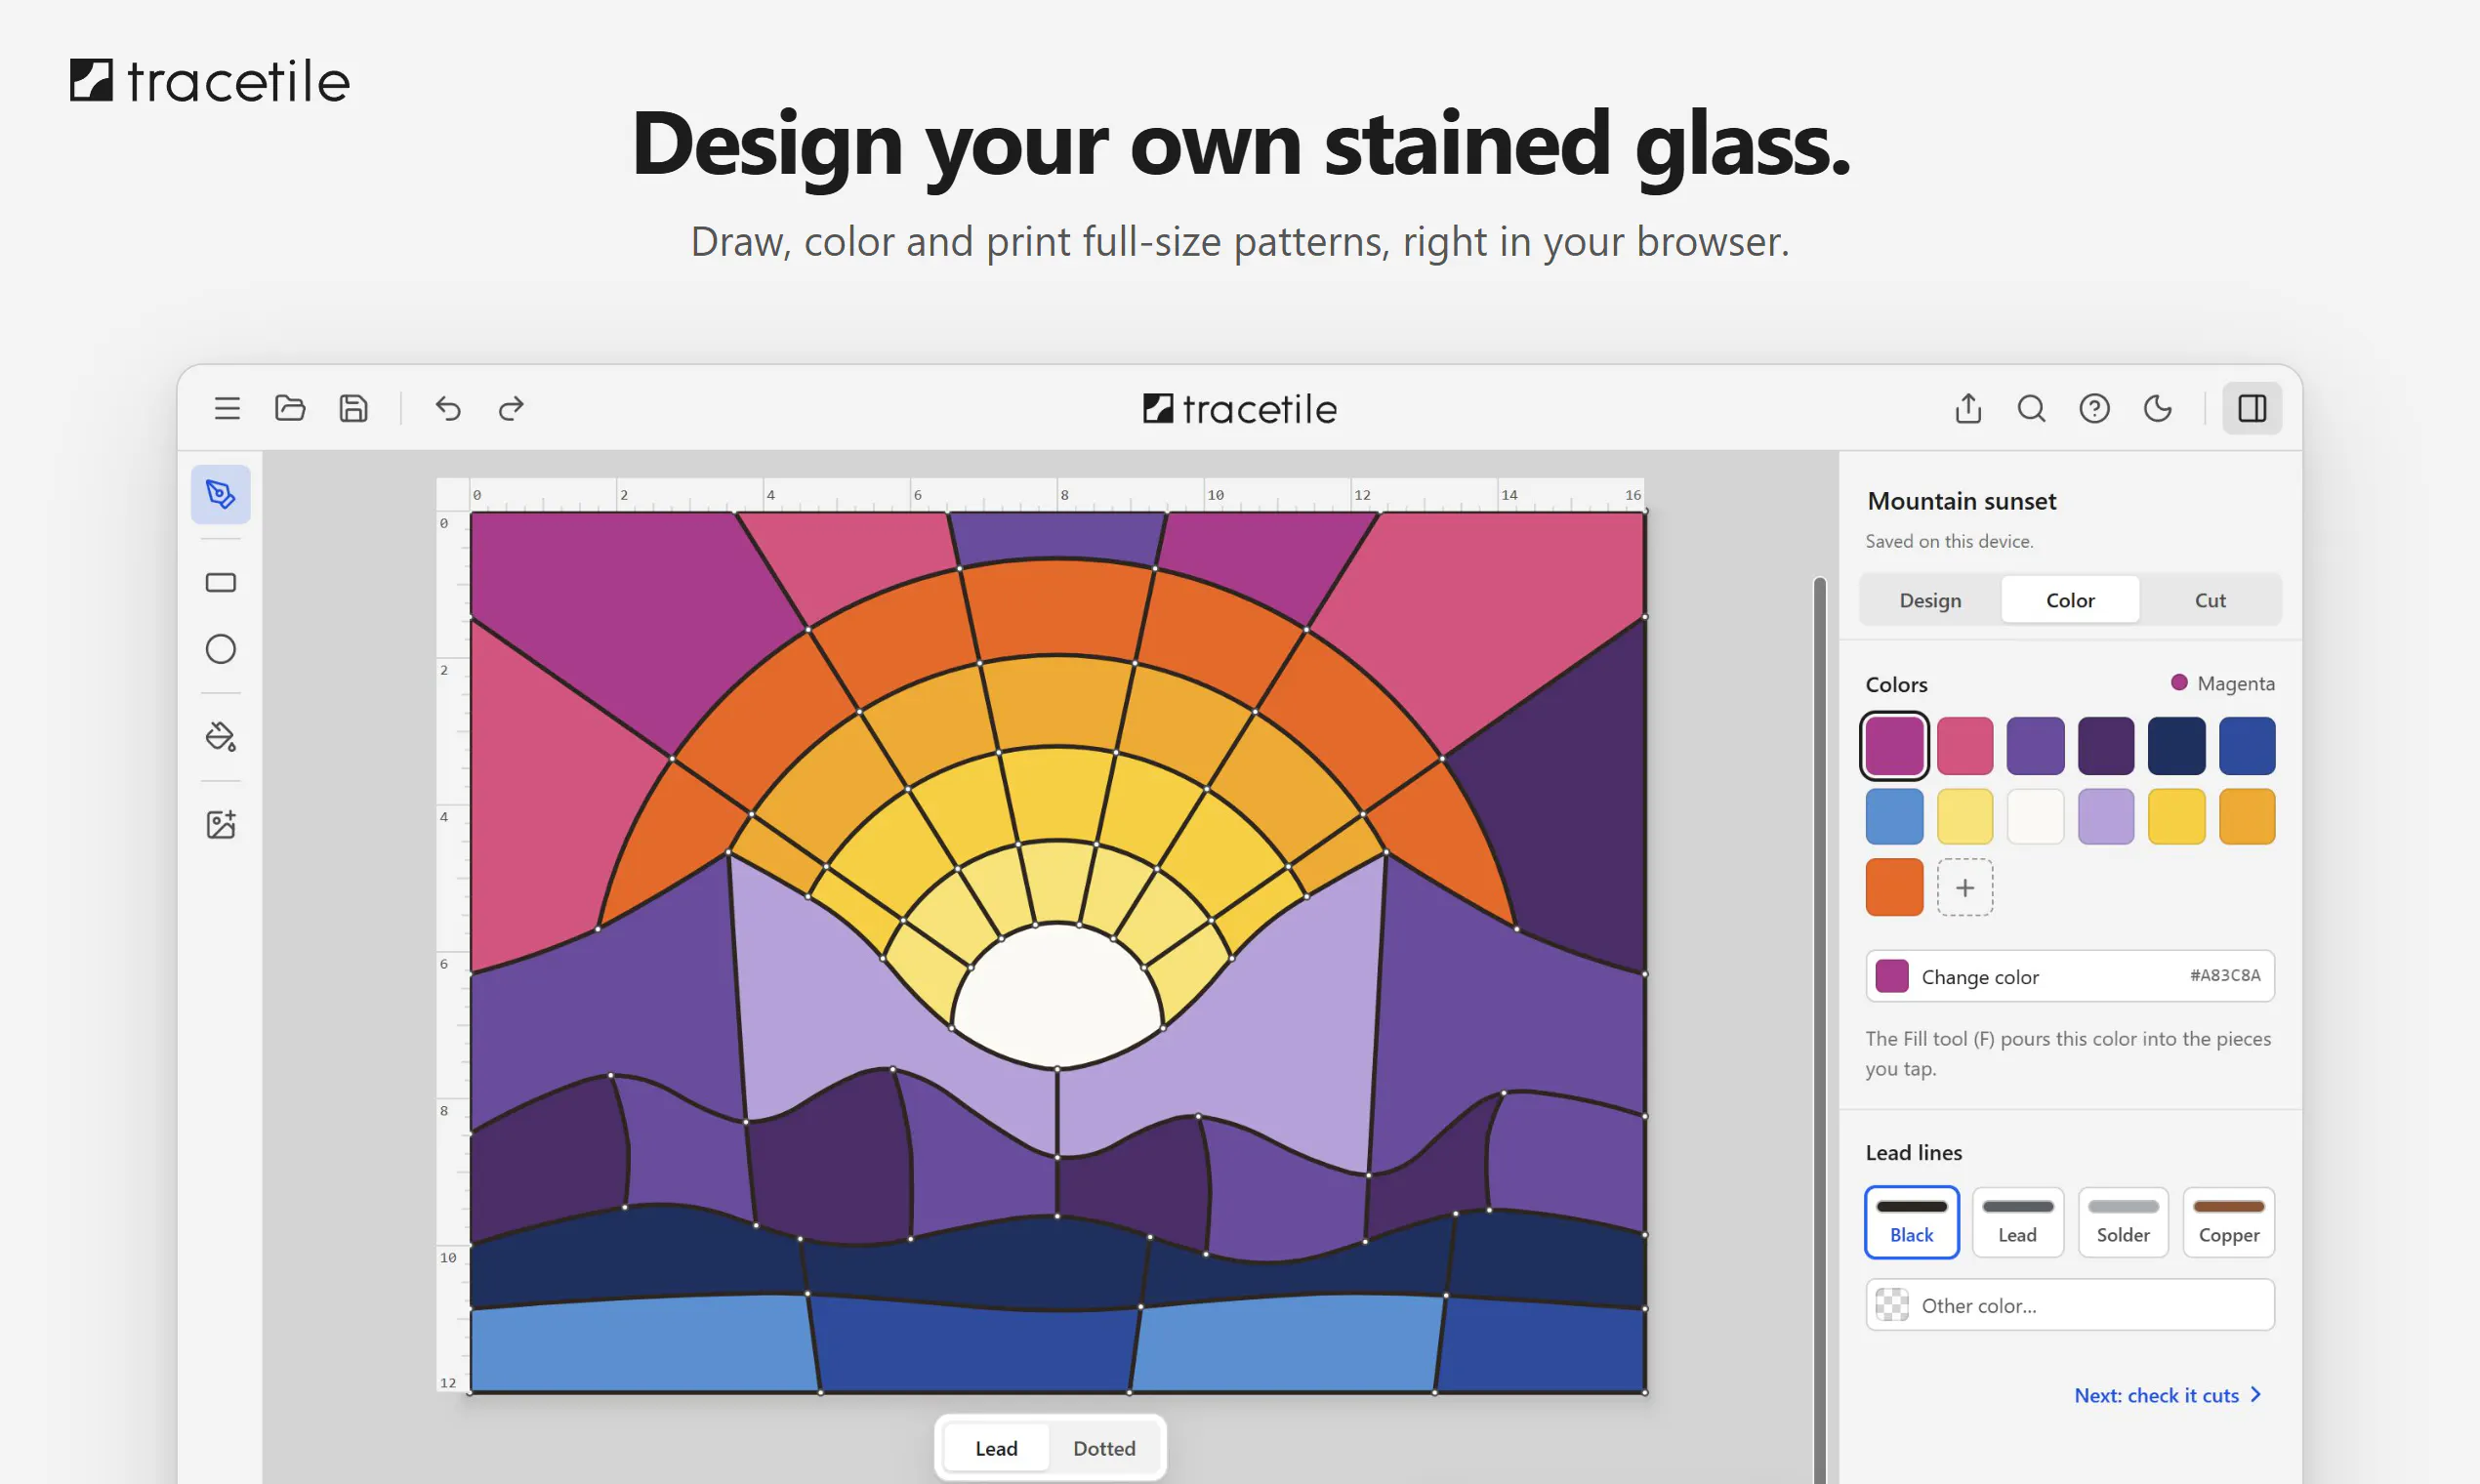Redo the last action
2480x1484 pixels.
pyautogui.click(x=511, y=408)
